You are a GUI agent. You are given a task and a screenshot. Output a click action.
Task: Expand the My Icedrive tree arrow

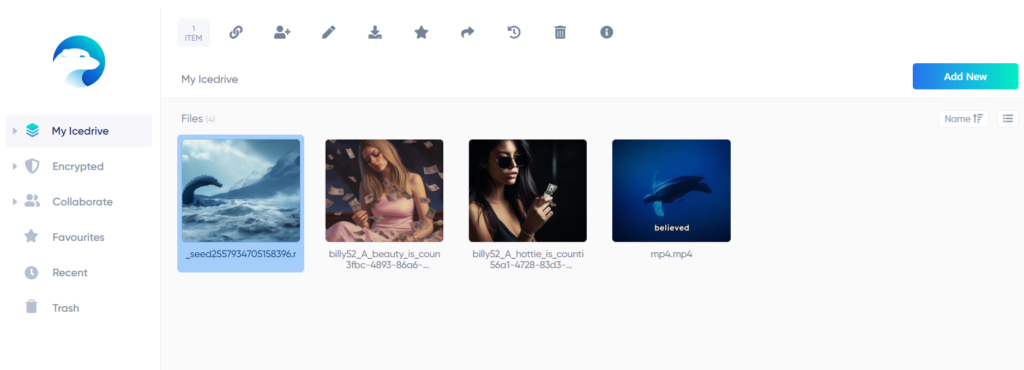click(15, 131)
